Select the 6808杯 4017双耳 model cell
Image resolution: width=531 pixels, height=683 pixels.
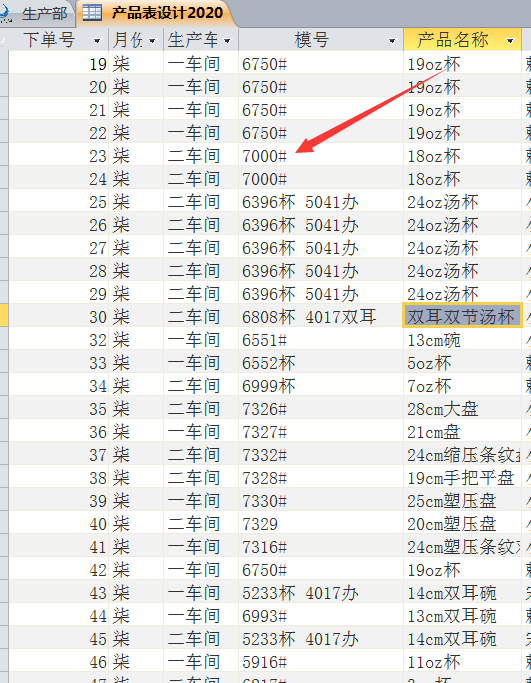click(x=321, y=316)
